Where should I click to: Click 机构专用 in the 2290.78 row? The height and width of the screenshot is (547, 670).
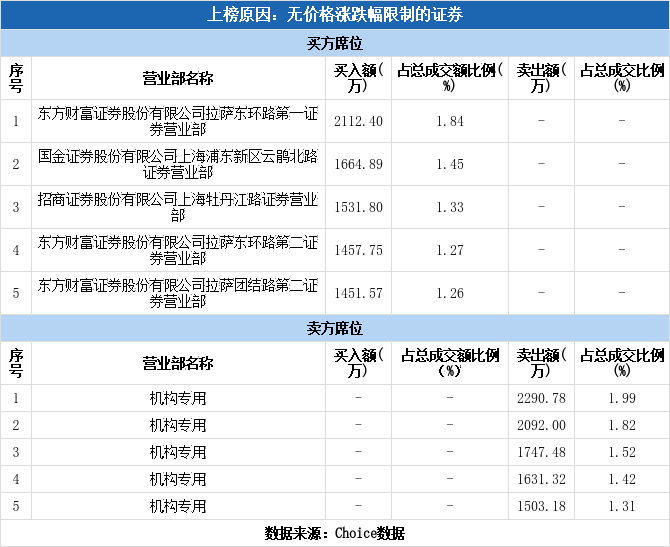point(178,398)
